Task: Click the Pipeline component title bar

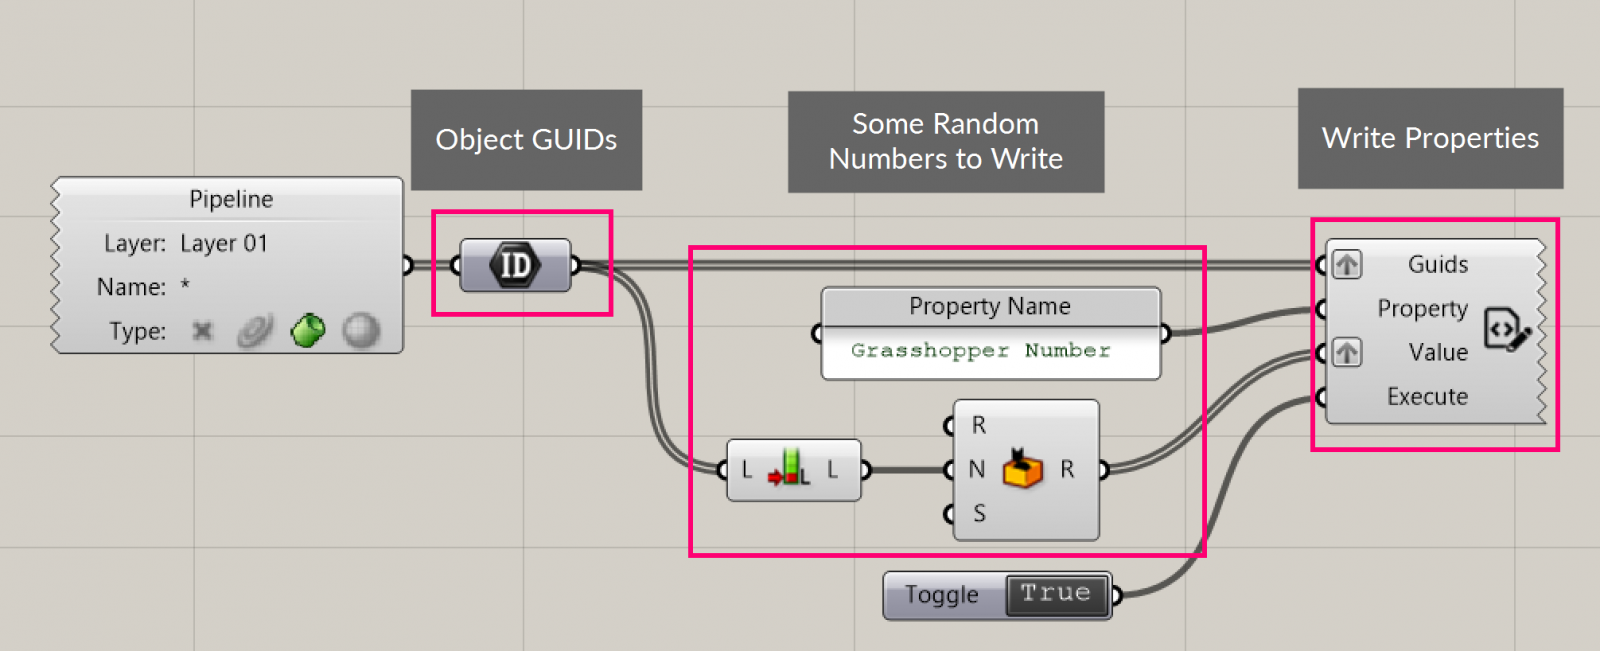Action: click(x=230, y=198)
